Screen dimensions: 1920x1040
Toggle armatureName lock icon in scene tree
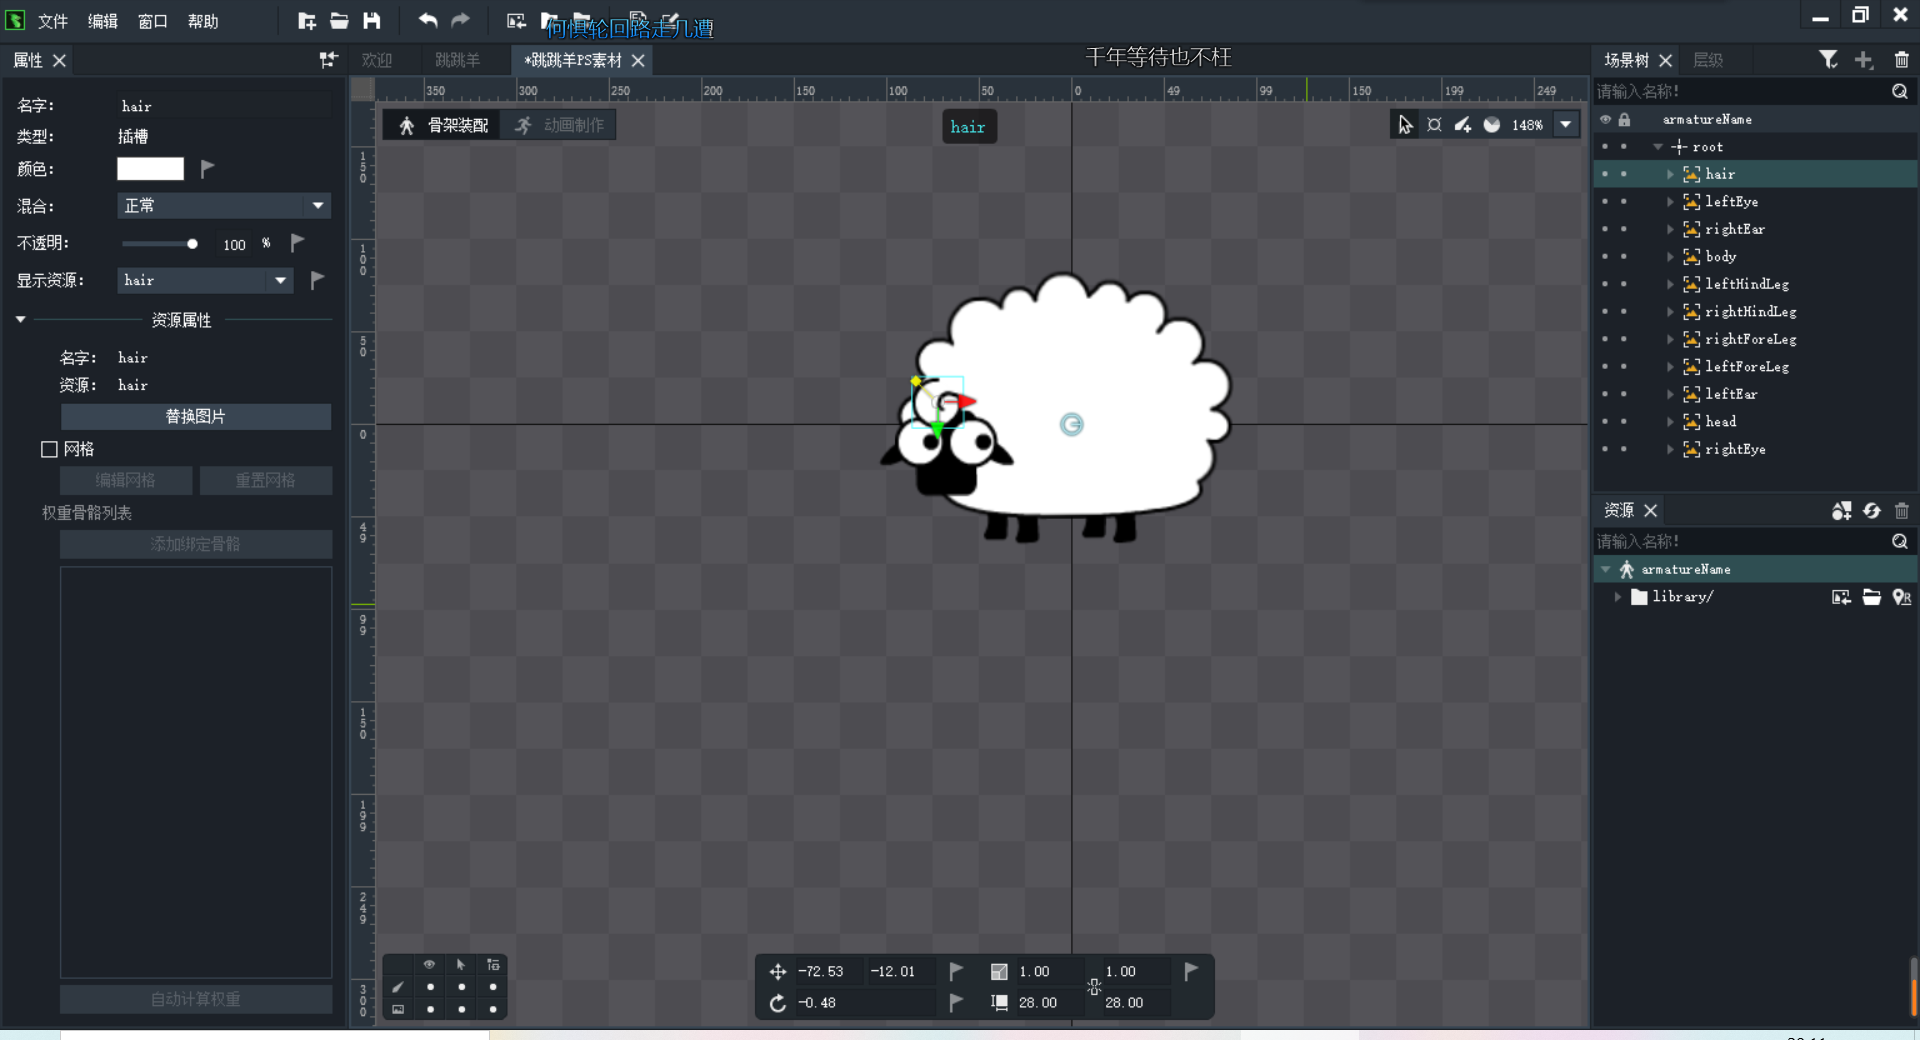tap(1625, 120)
